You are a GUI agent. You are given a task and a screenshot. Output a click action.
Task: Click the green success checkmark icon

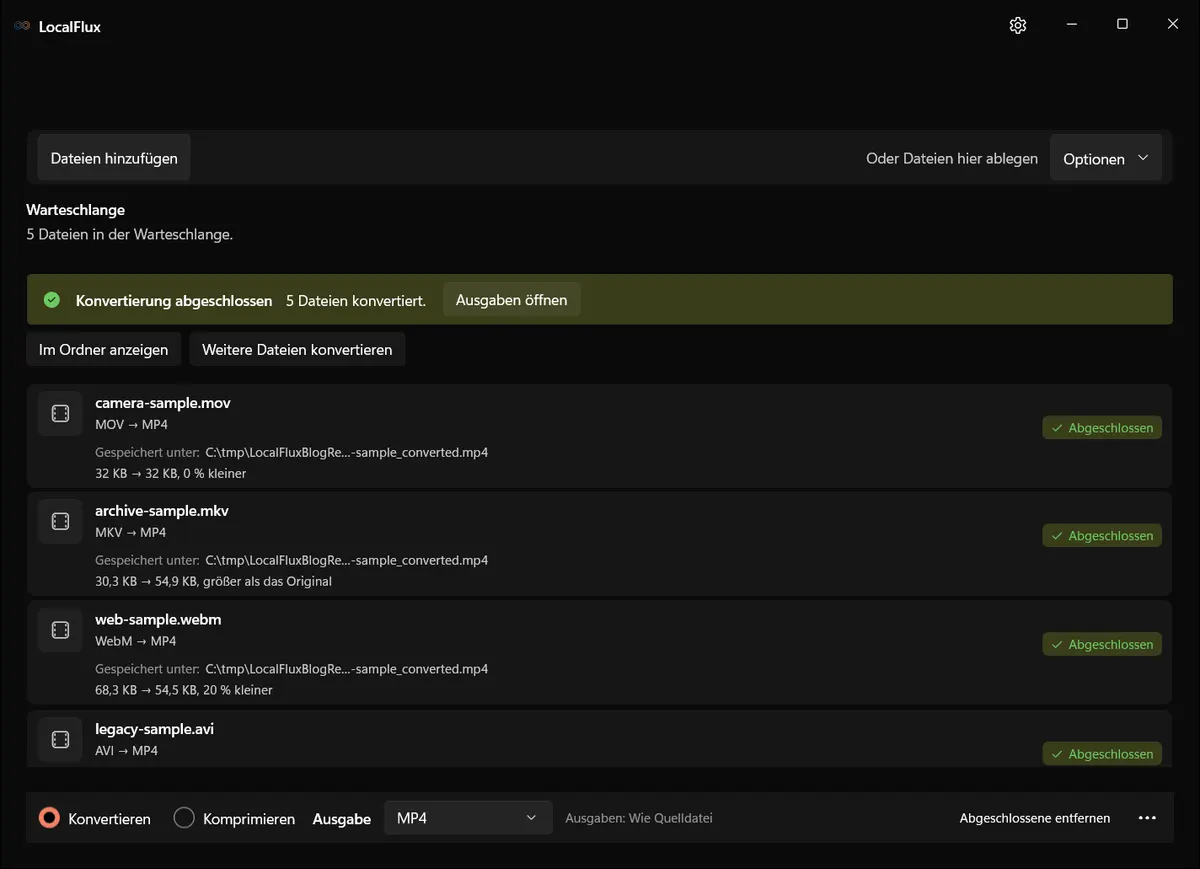[52, 300]
